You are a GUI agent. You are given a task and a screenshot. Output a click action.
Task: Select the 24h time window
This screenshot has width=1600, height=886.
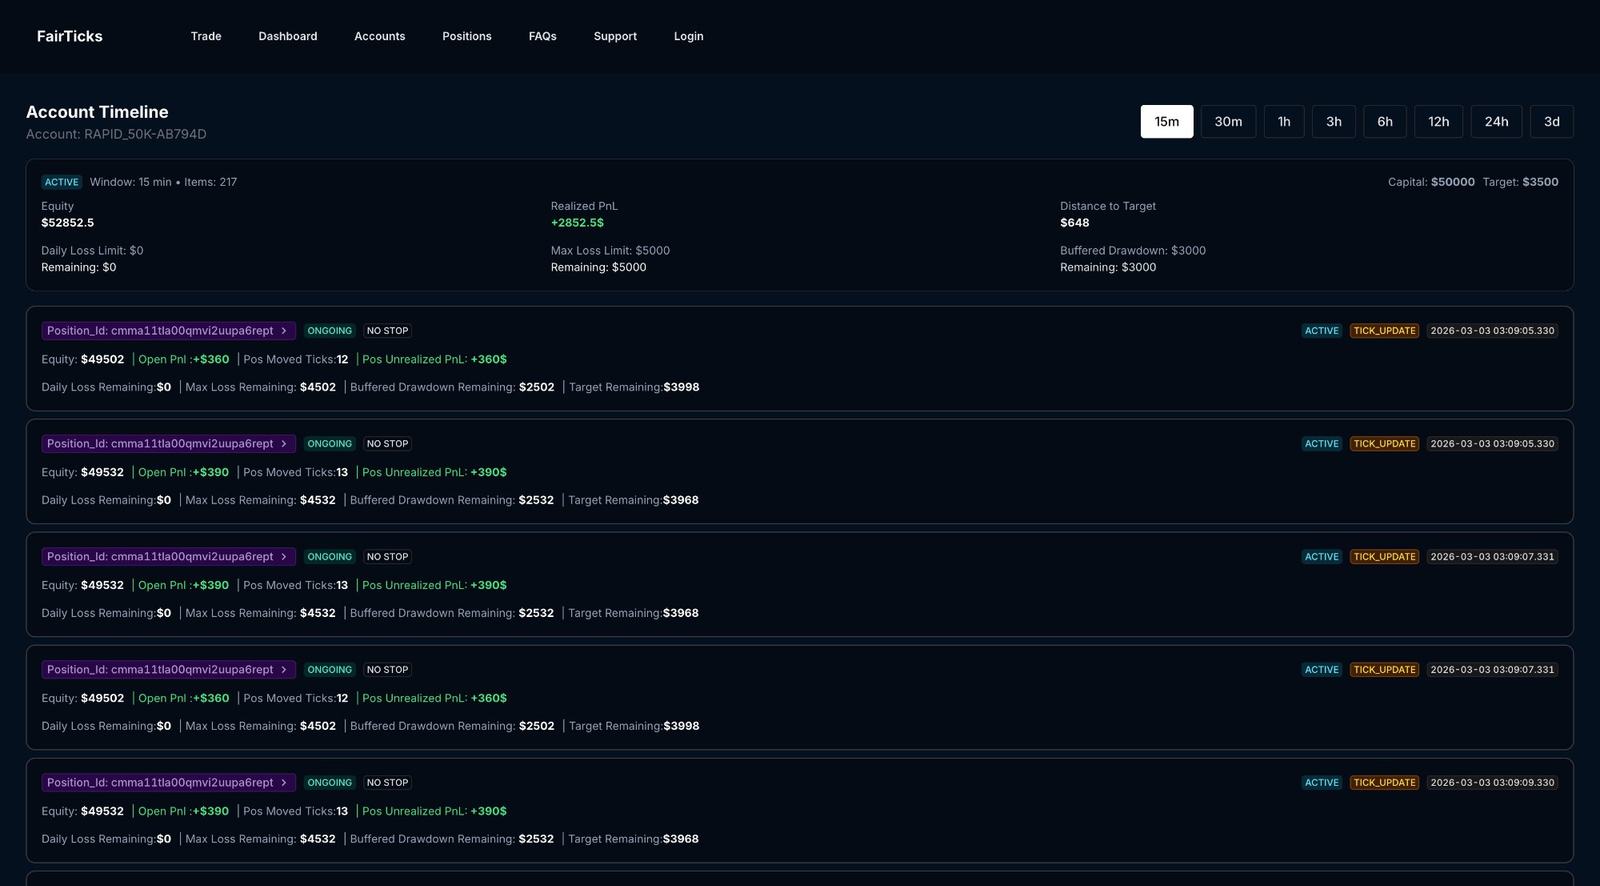[x=1497, y=121]
